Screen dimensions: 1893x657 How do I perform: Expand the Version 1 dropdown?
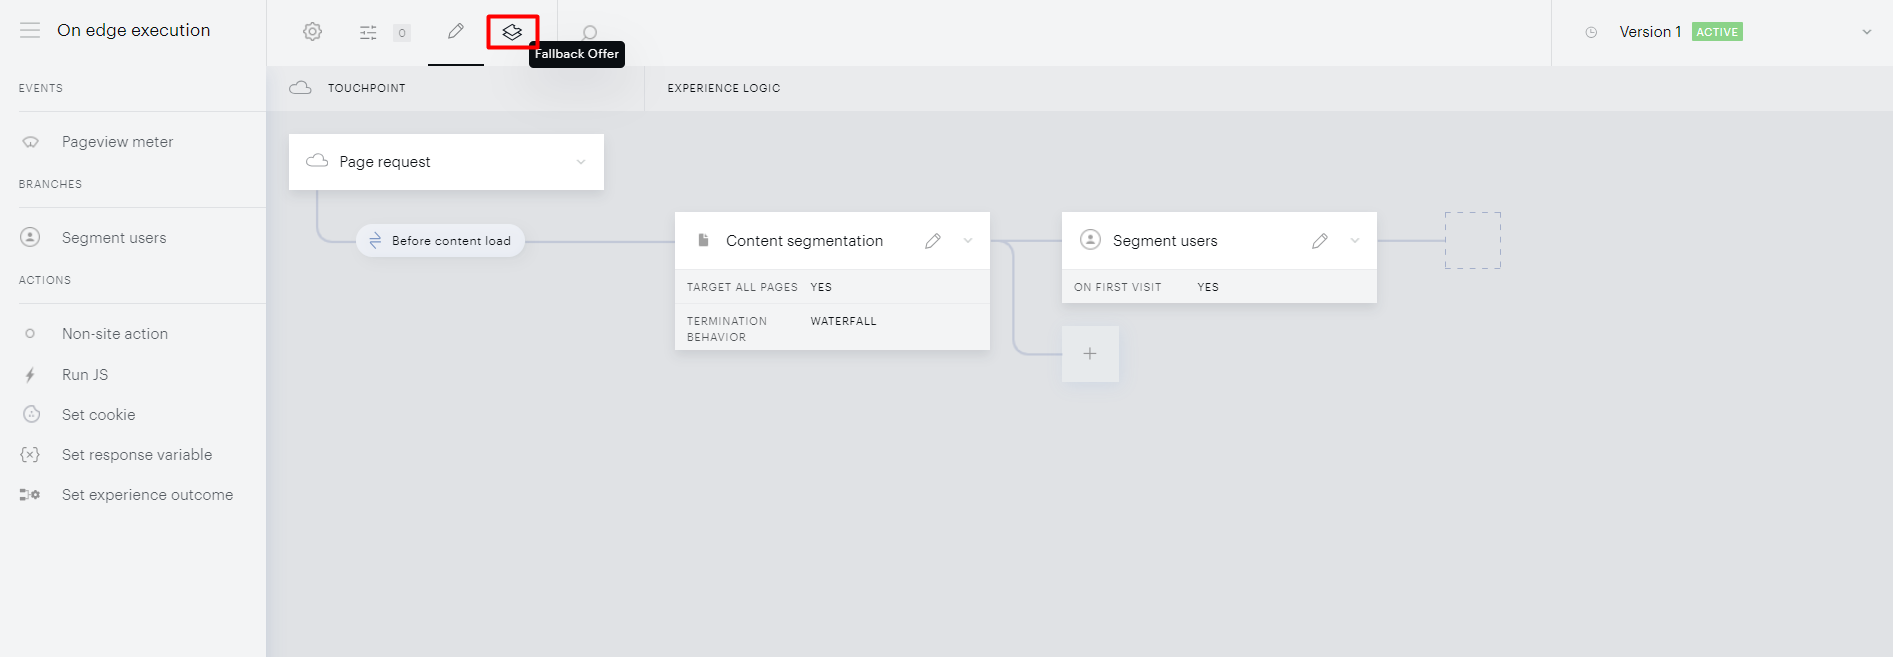coord(1866,32)
